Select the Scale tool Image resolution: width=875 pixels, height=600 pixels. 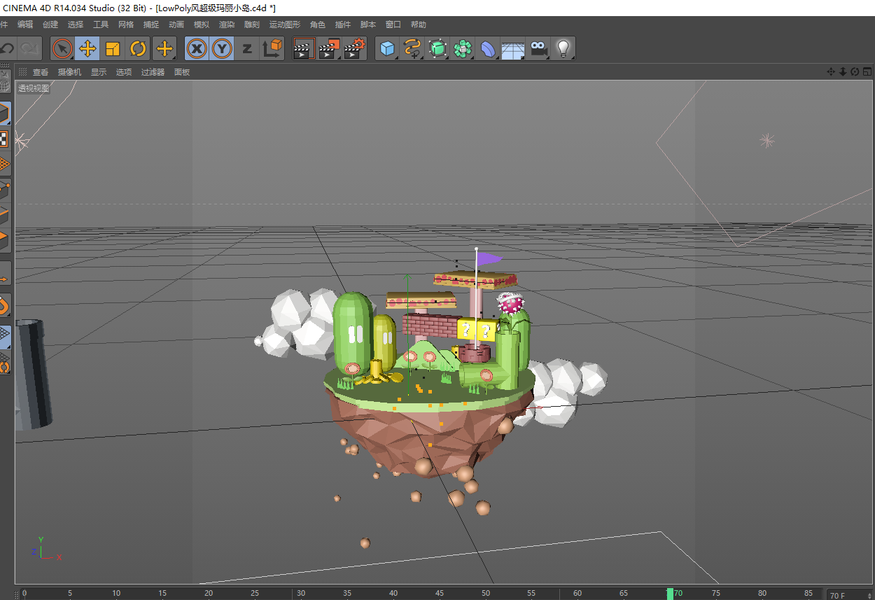click(x=113, y=49)
